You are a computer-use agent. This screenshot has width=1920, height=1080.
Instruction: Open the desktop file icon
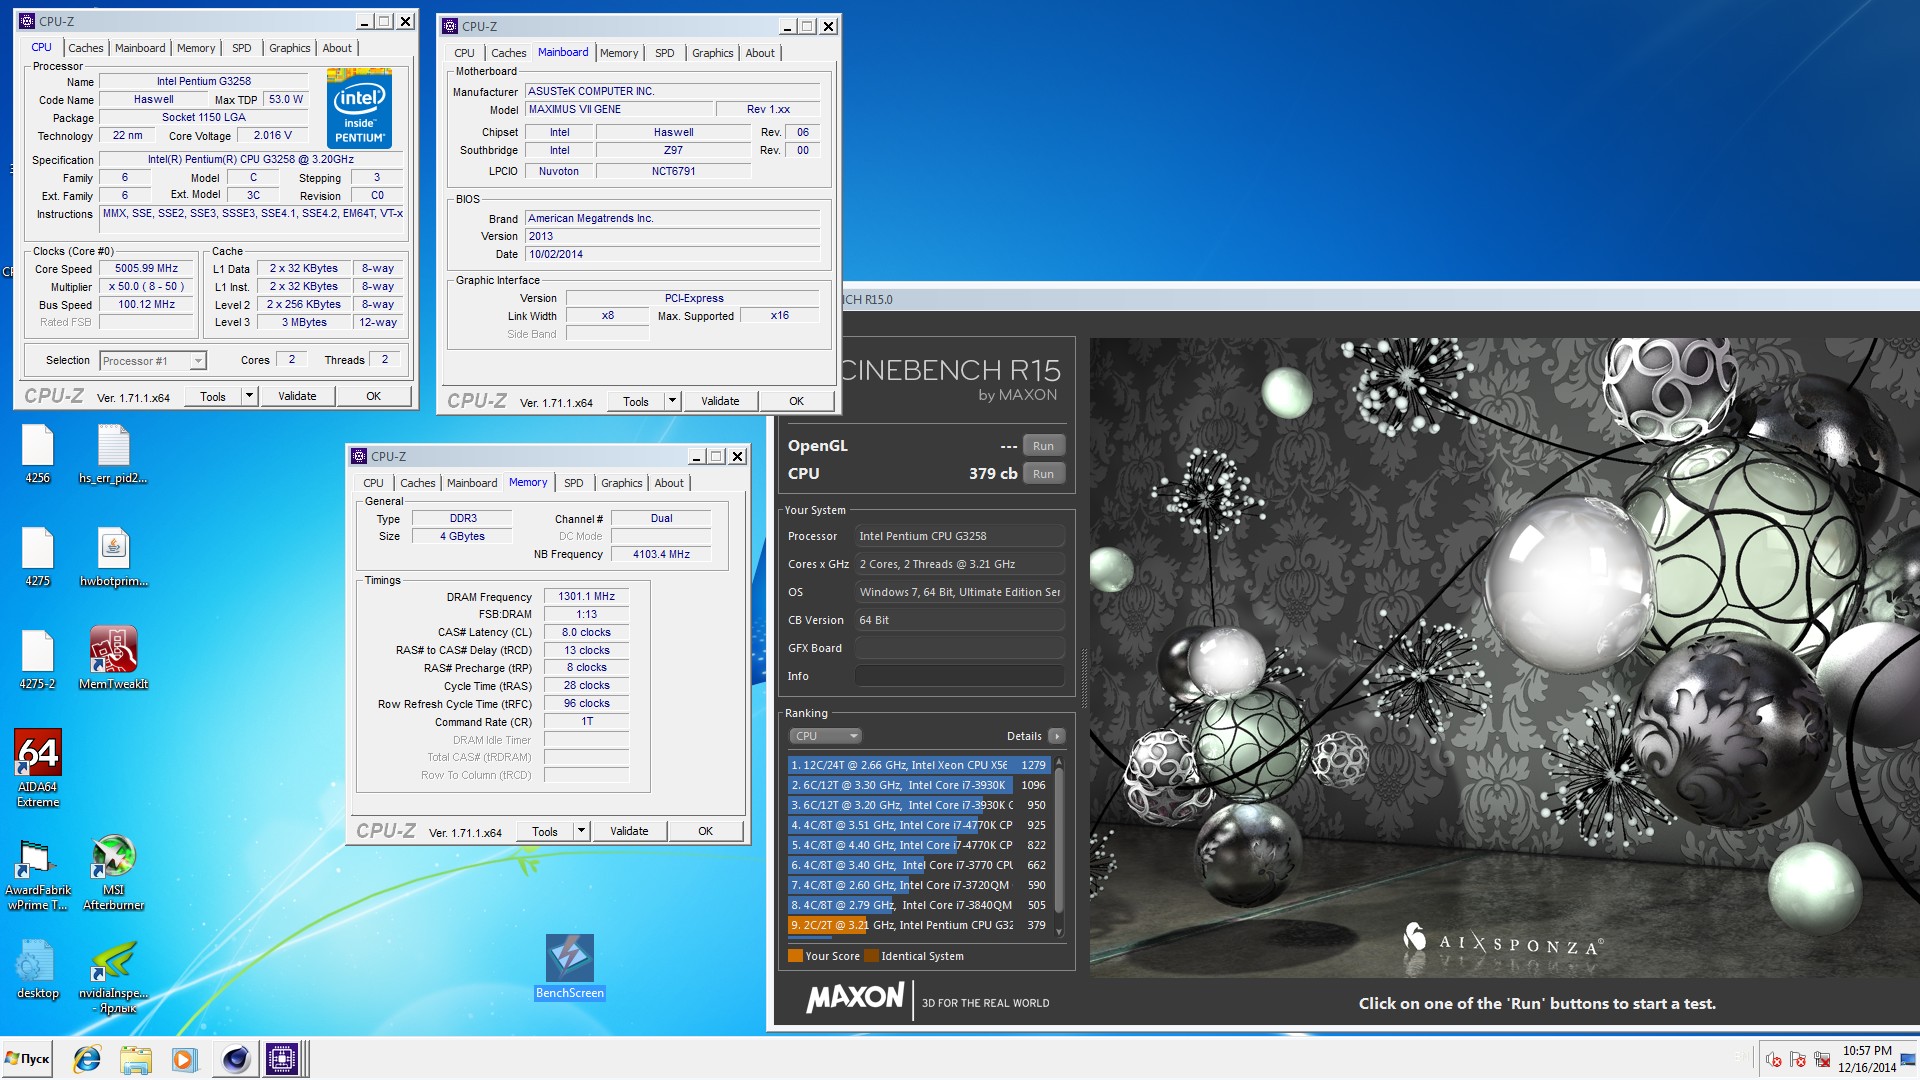tap(37, 969)
